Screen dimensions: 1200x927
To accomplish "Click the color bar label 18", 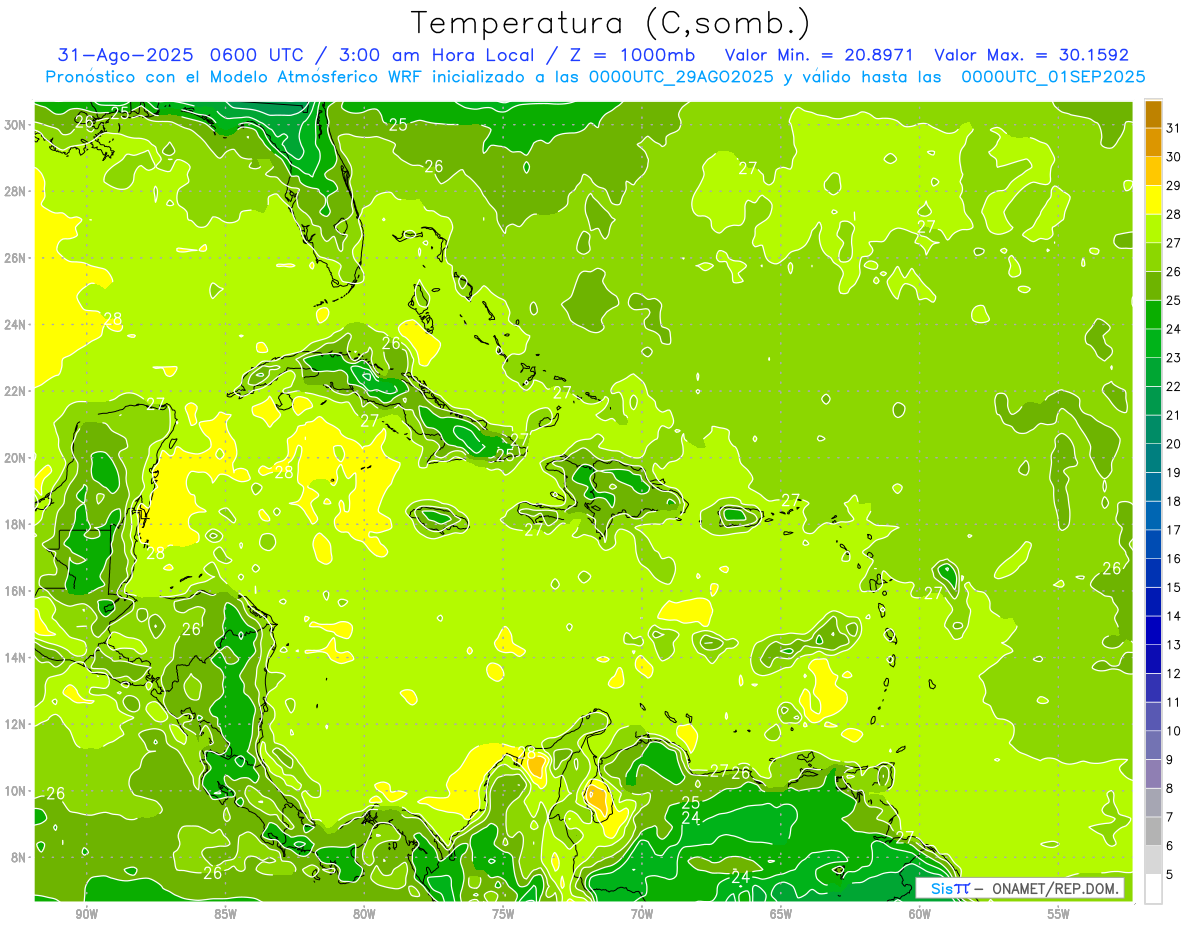I will pyautogui.click(x=1174, y=501).
